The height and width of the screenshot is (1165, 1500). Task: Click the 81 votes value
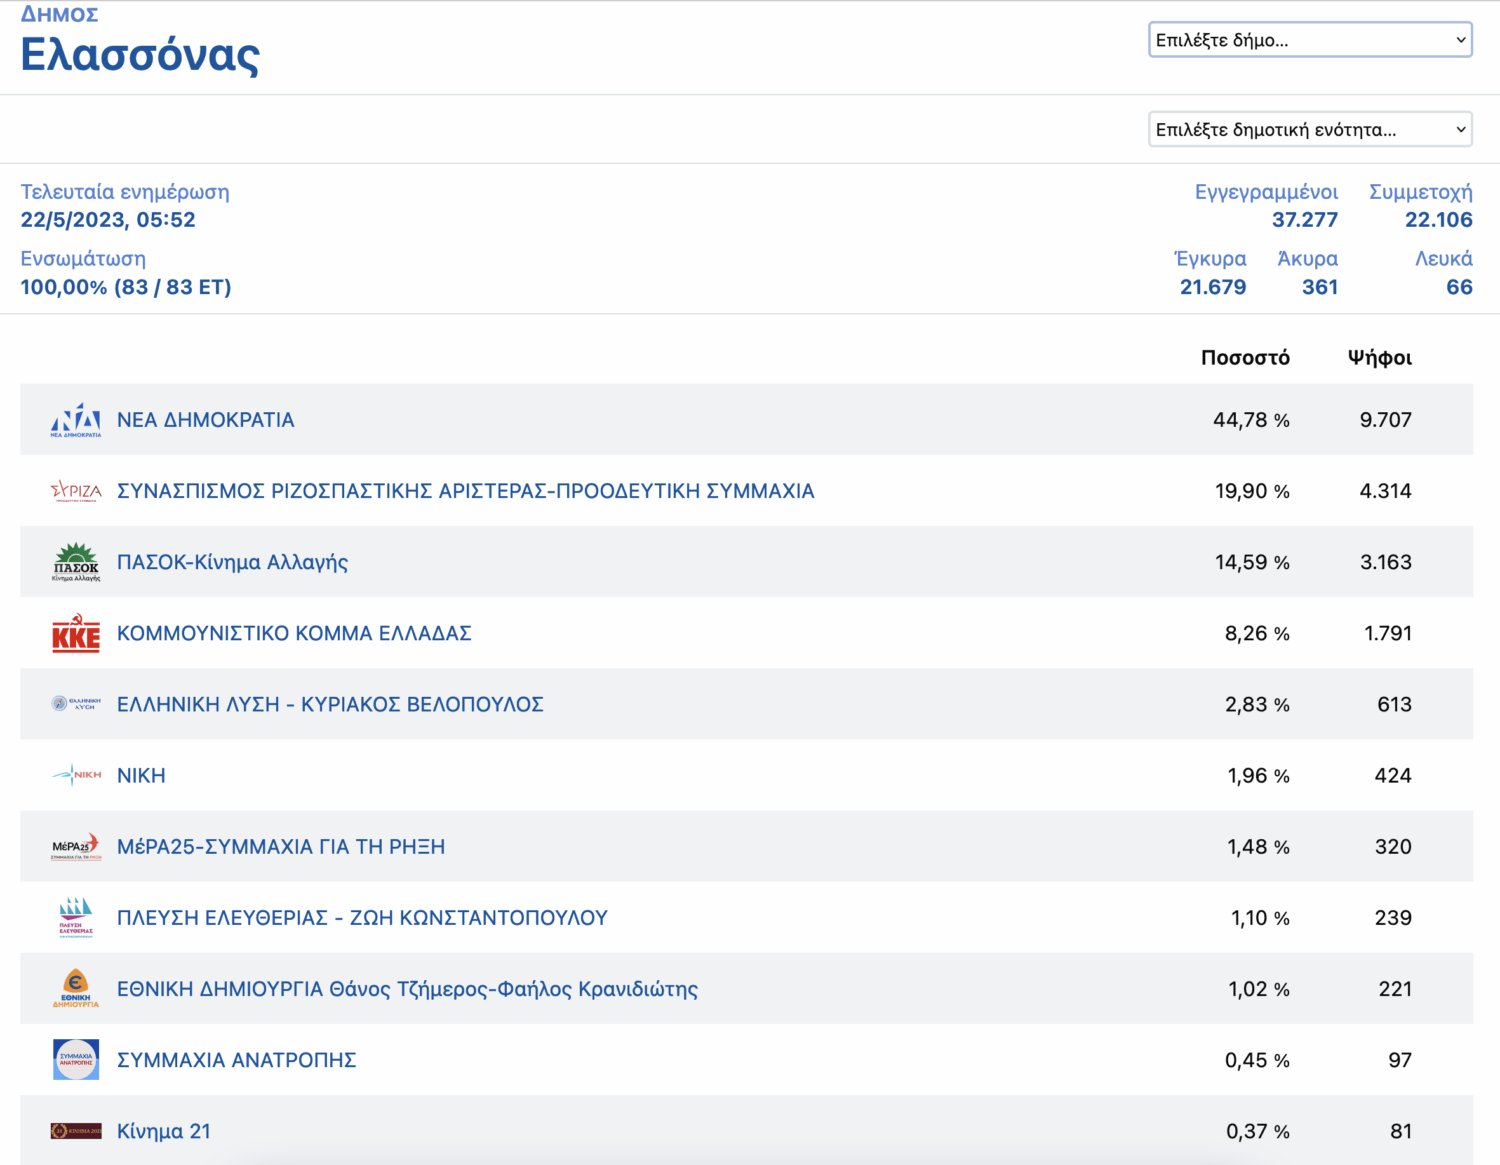point(1401,1131)
